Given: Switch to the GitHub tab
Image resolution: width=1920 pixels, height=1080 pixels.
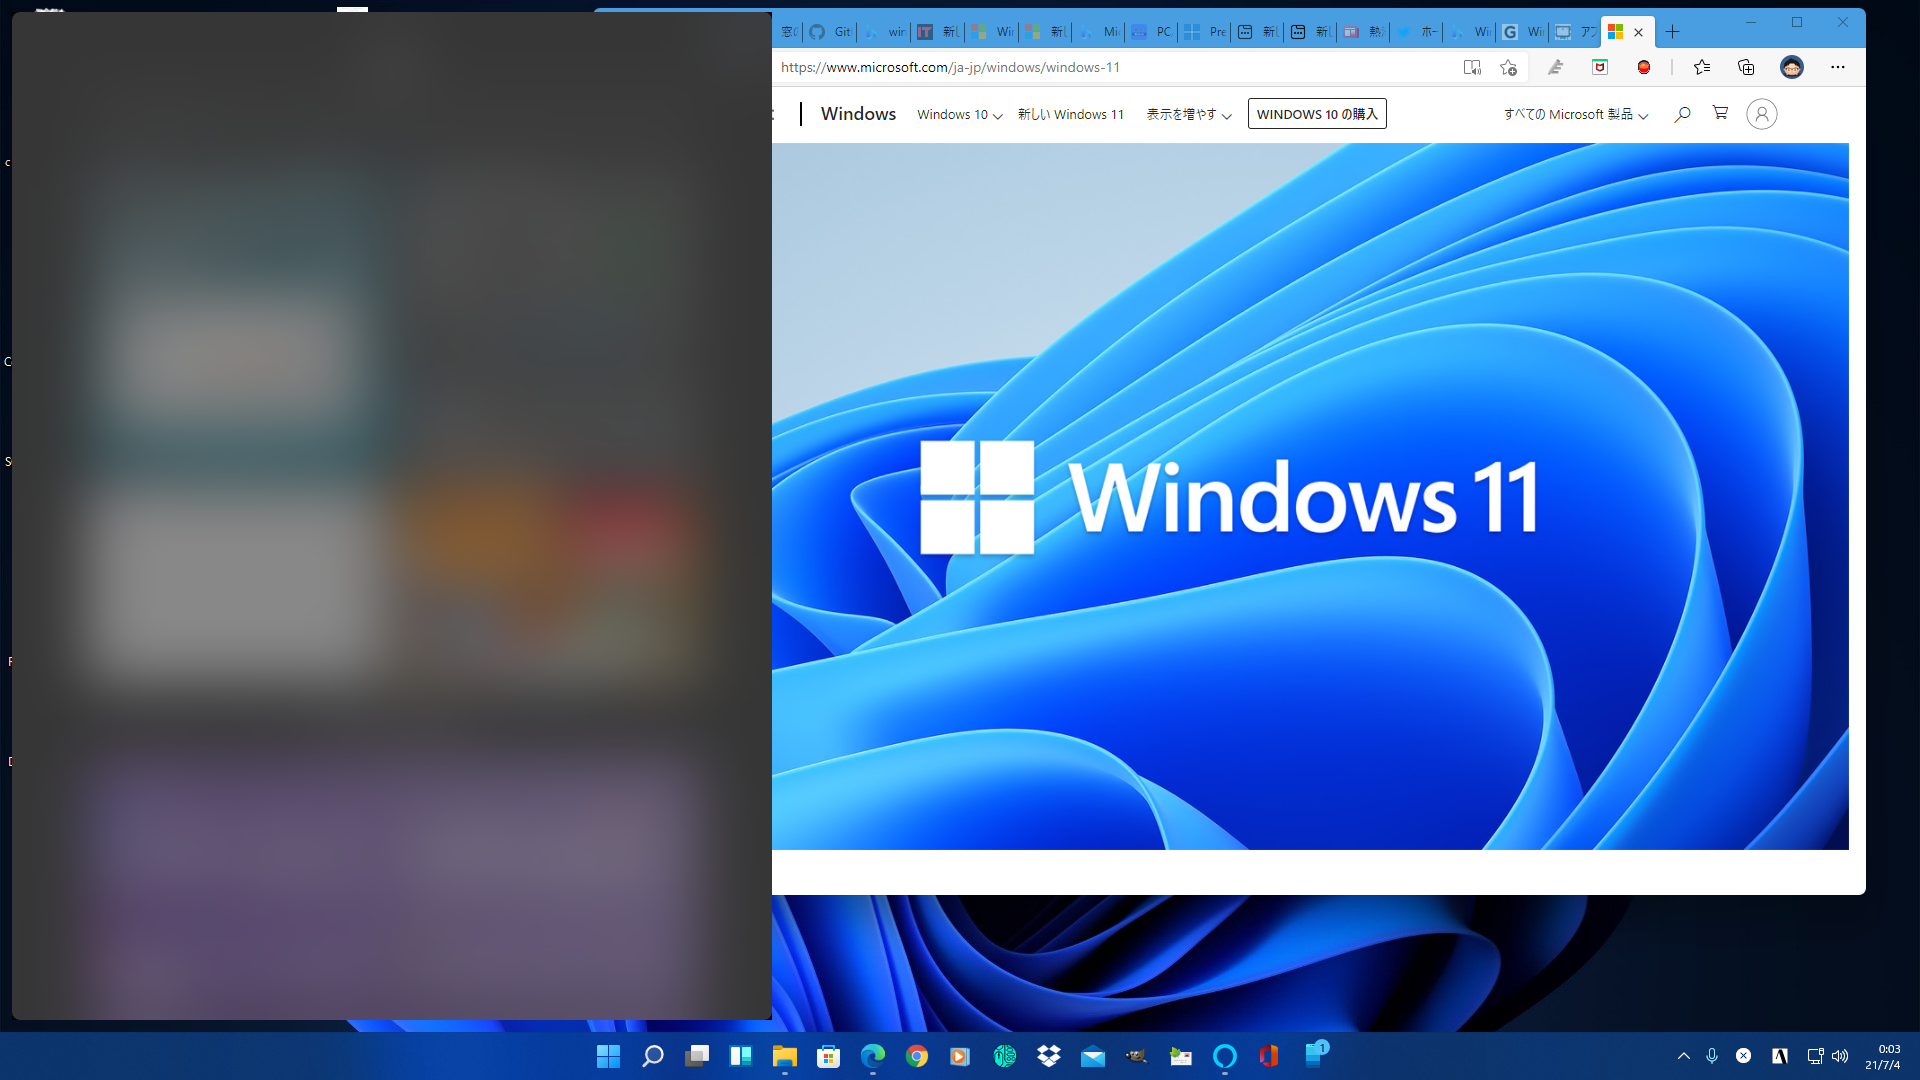Looking at the screenshot, I should coord(830,32).
